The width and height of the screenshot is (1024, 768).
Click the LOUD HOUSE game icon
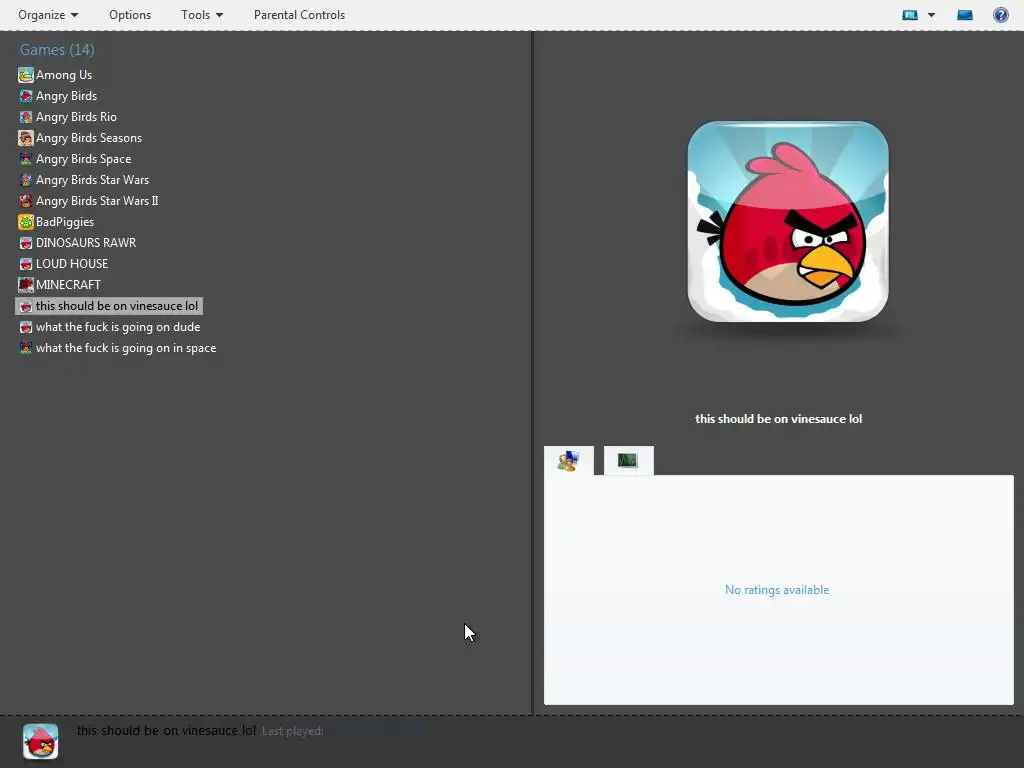coord(25,264)
